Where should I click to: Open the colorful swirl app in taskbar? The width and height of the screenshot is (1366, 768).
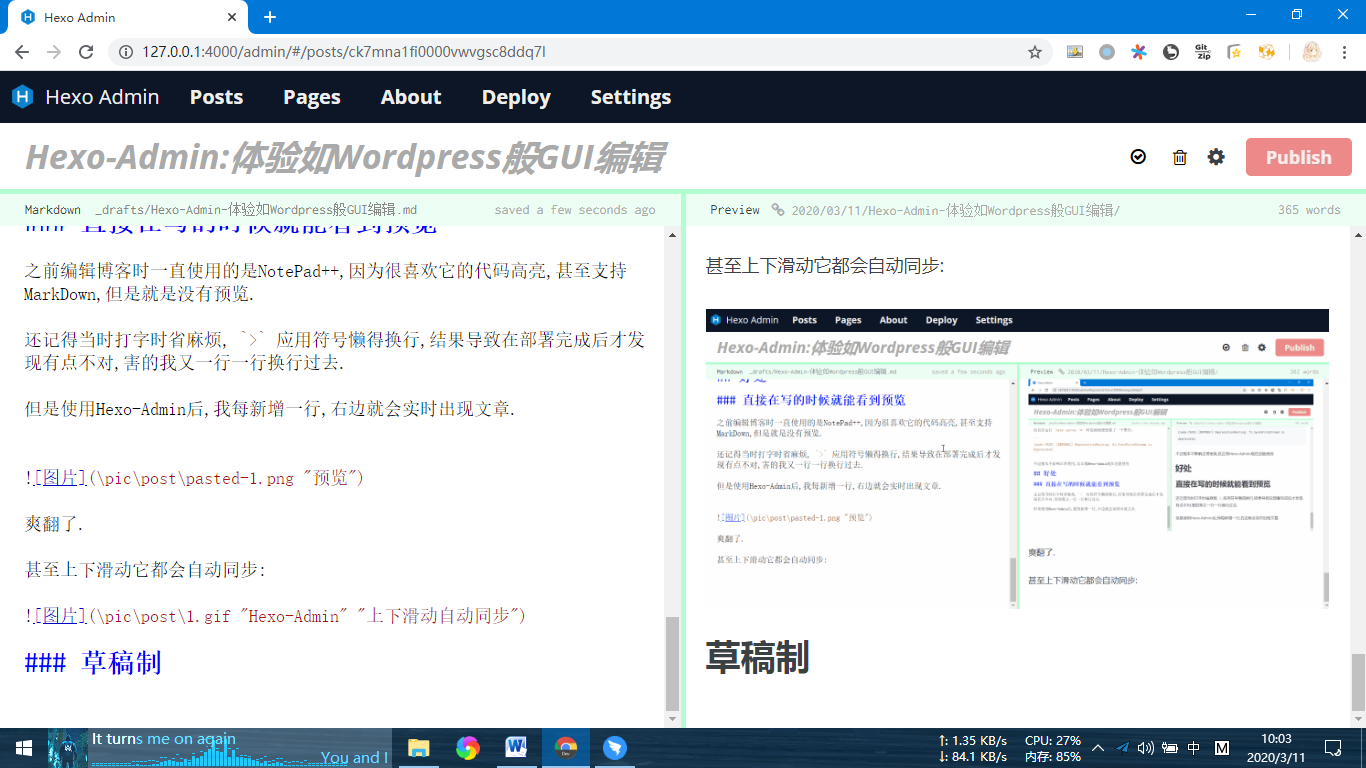pyautogui.click(x=467, y=748)
